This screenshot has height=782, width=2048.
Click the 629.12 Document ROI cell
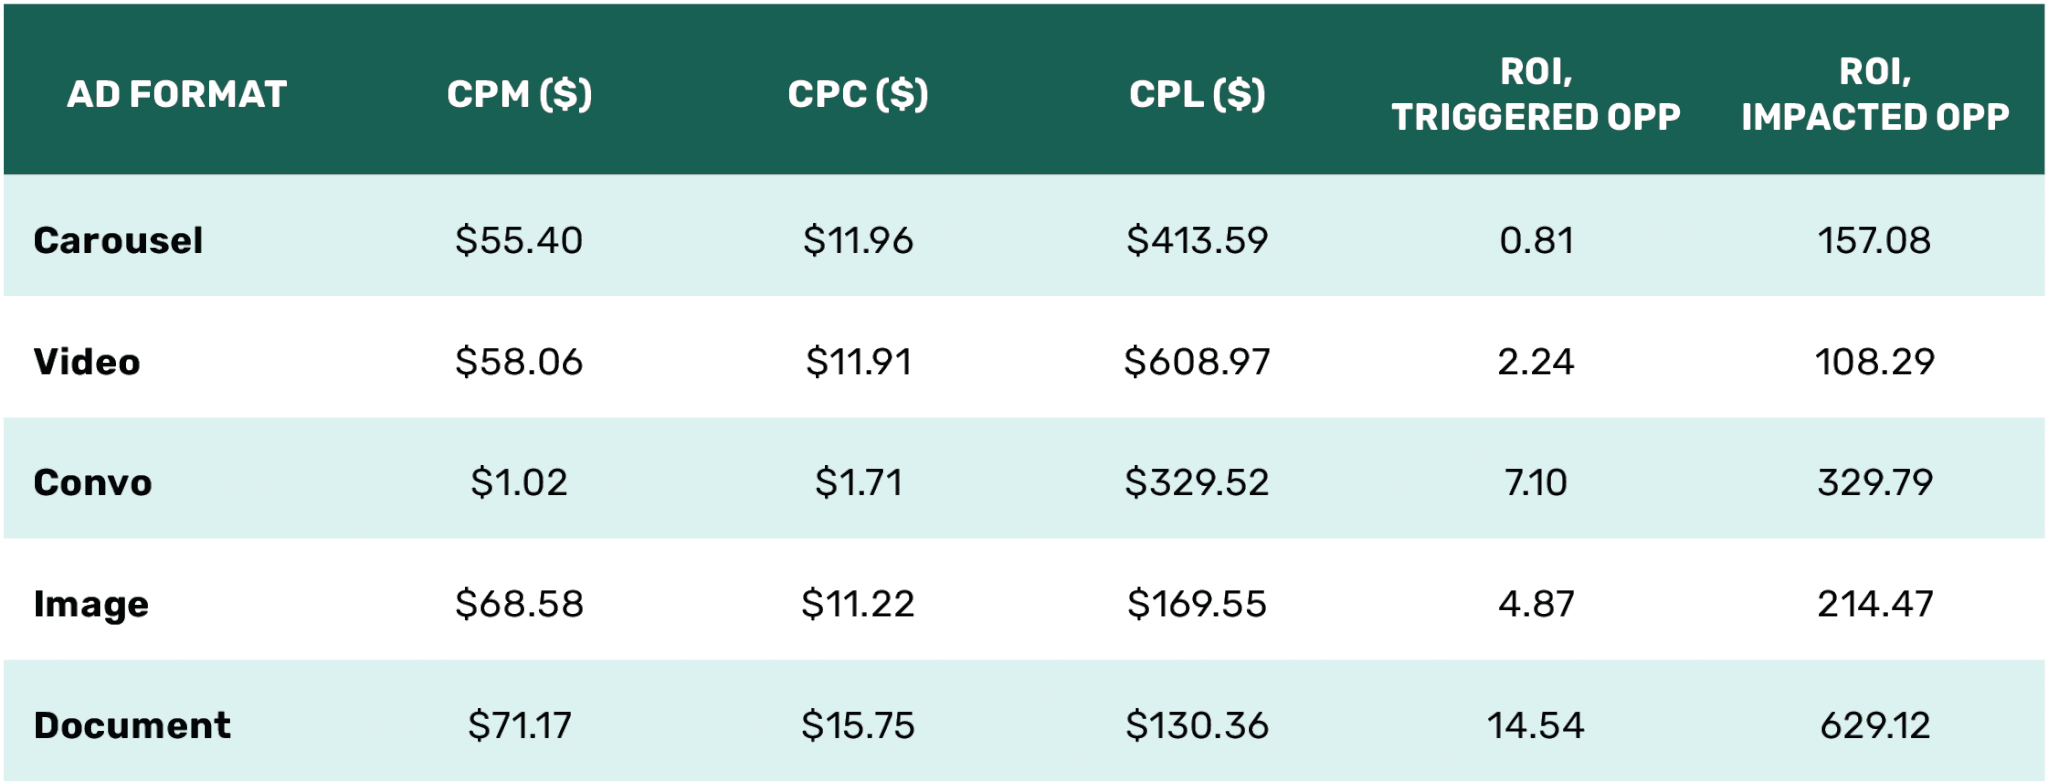click(x=1875, y=725)
